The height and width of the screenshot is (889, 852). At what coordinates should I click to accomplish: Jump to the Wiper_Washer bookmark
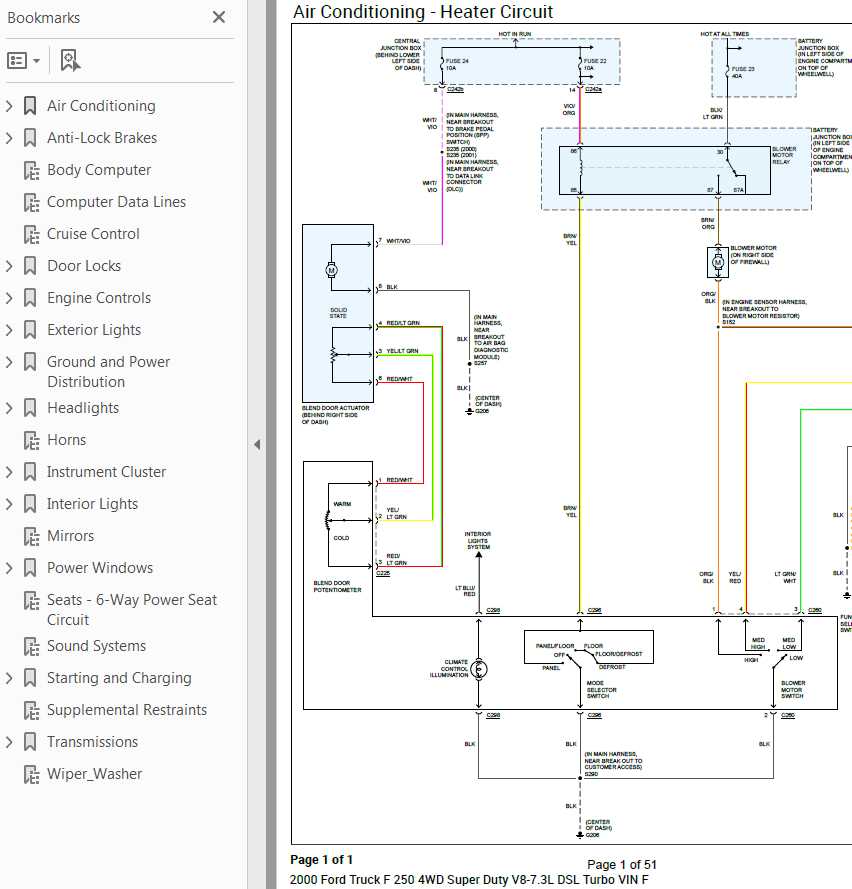[x=94, y=774]
